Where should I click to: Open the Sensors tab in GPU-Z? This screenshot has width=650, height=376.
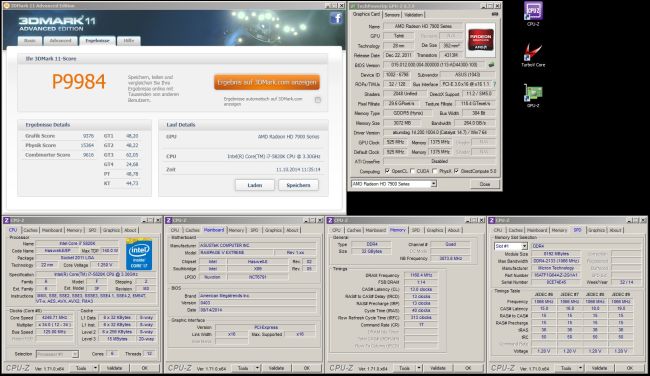[392, 15]
